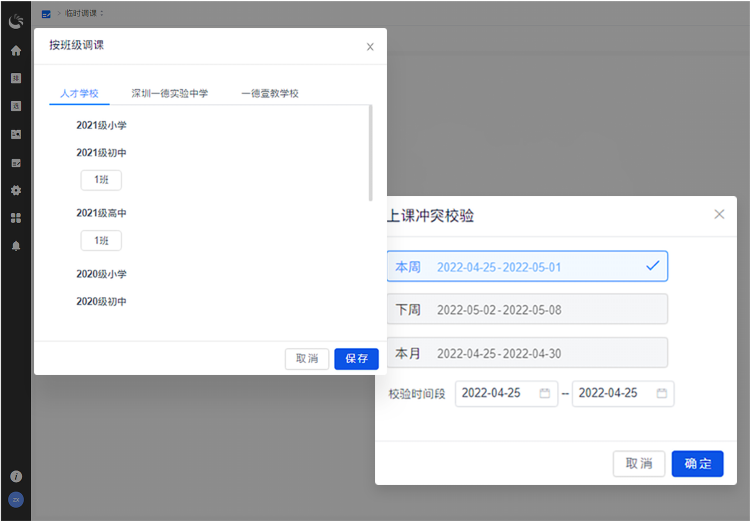Image resolution: width=751 pixels, height=521 pixels.
Task: Open the four-square apps grid icon
Action: click(16, 218)
